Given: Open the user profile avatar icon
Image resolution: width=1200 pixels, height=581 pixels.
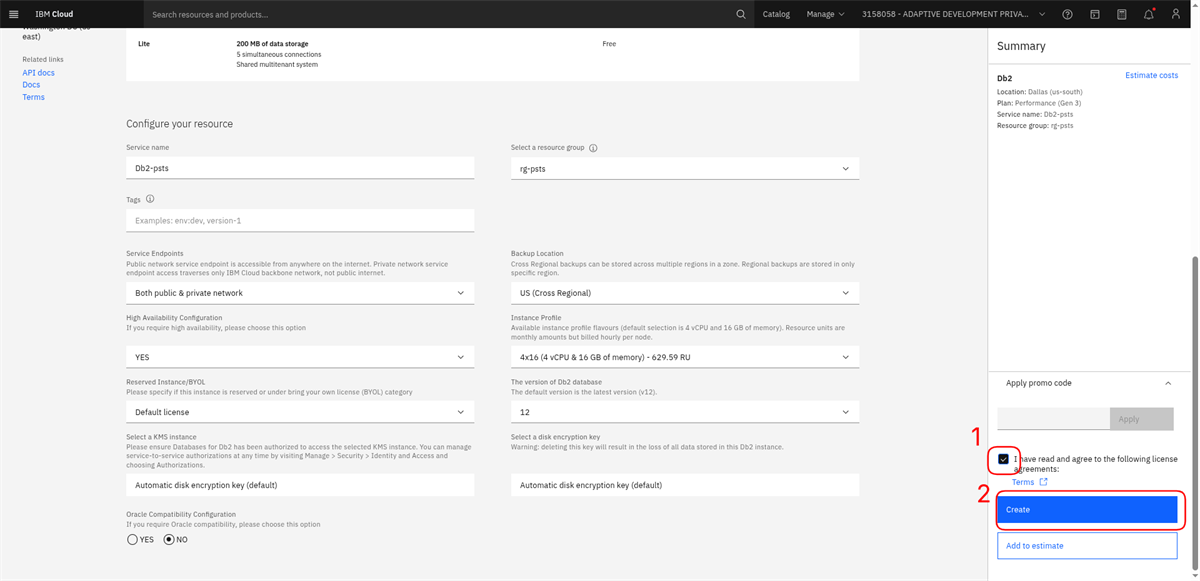Looking at the screenshot, I should pos(1176,14).
